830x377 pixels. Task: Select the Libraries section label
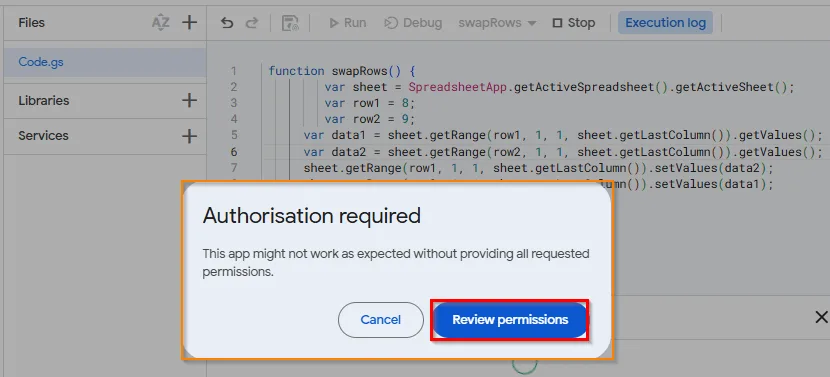click(x=44, y=101)
